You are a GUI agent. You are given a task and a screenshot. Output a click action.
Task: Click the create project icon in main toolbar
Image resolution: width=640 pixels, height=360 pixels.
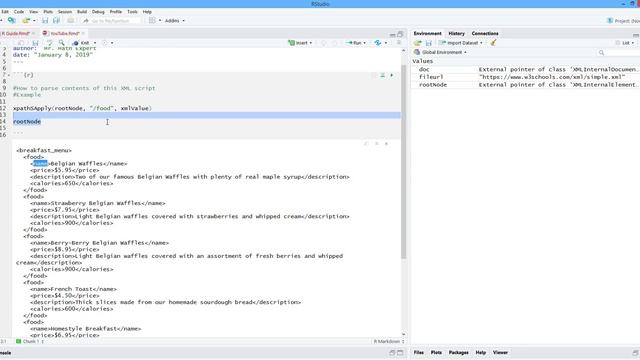click(x=12, y=20)
